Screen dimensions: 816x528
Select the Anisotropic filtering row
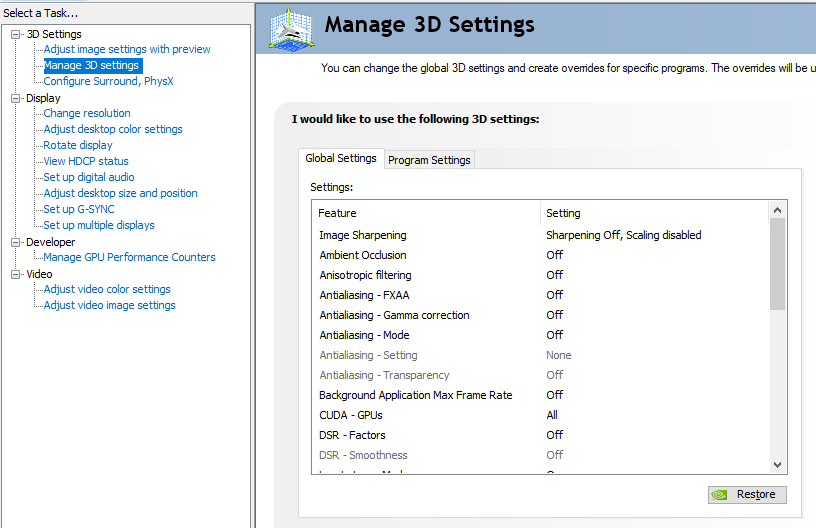pos(541,275)
